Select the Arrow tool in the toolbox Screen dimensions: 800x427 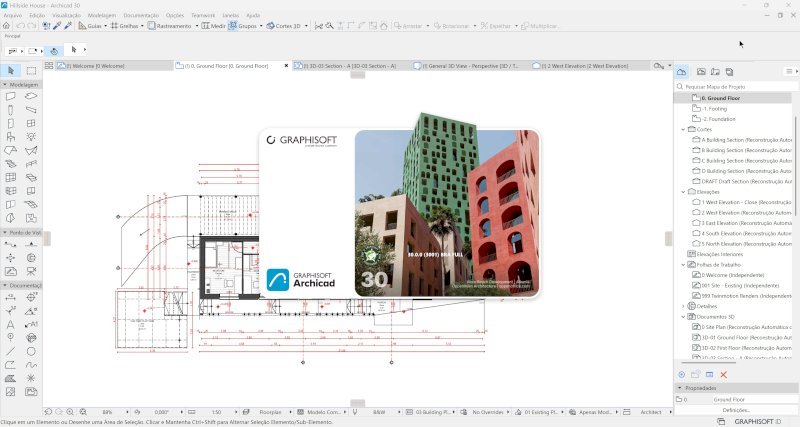click(x=11, y=71)
